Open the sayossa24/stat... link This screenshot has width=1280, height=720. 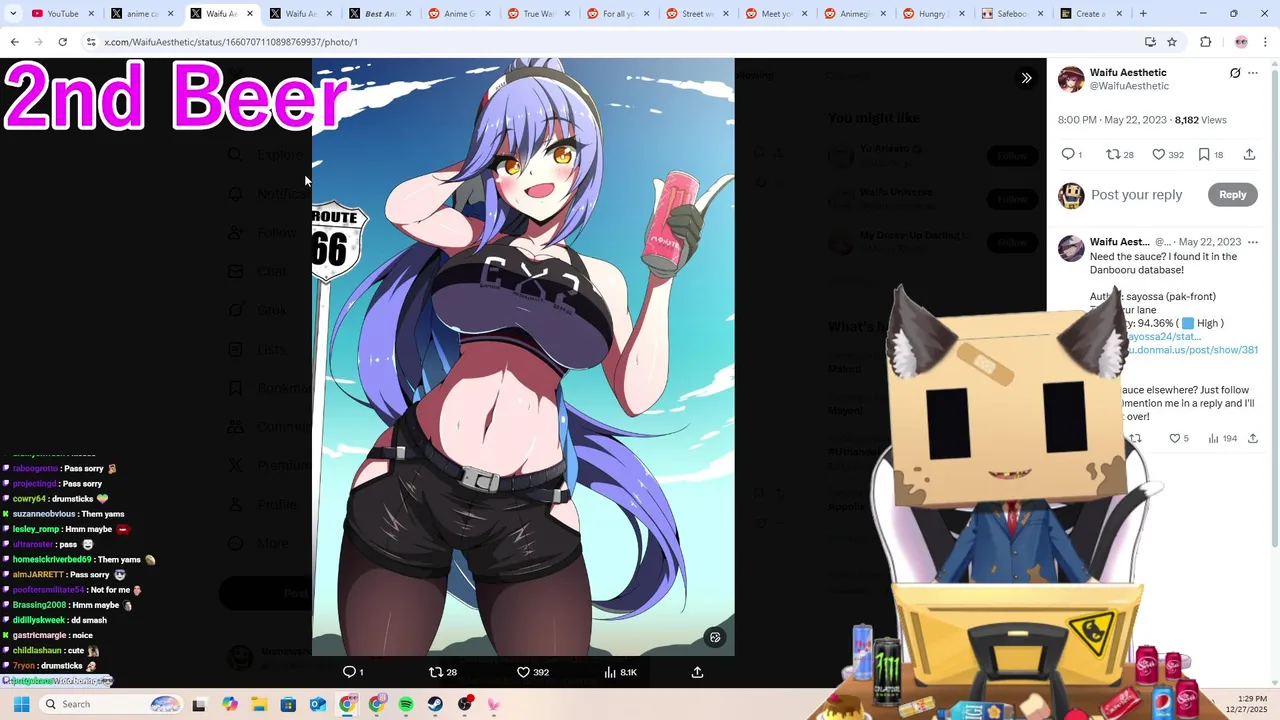coord(1164,337)
